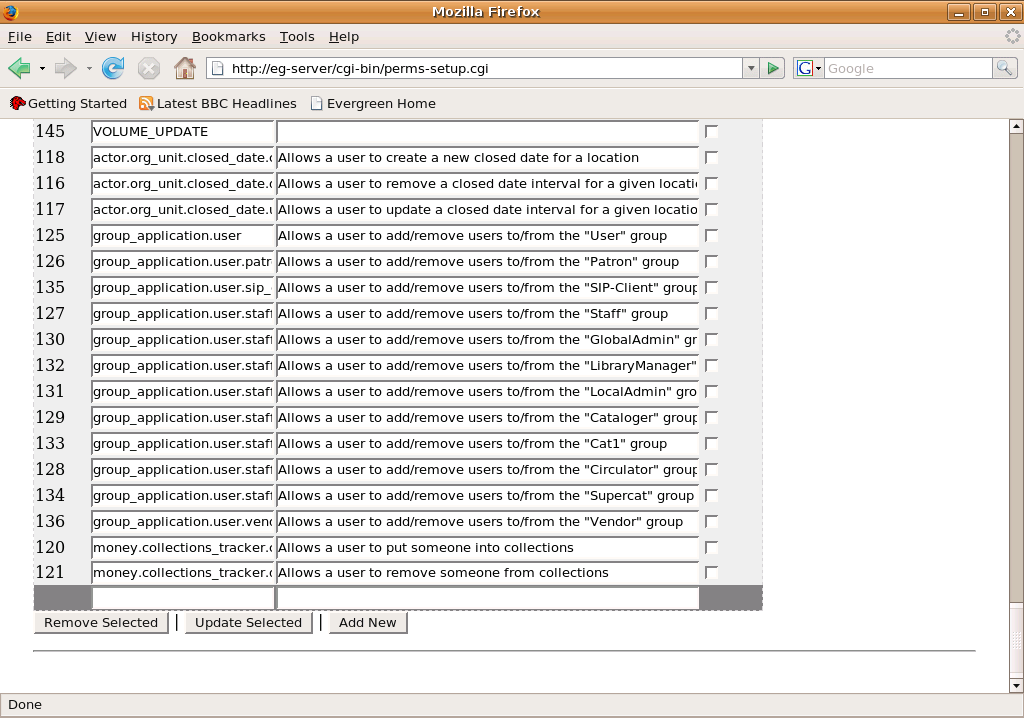Expand the URL bar history dropdown
The height and width of the screenshot is (718, 1024).
click(750, 68)
